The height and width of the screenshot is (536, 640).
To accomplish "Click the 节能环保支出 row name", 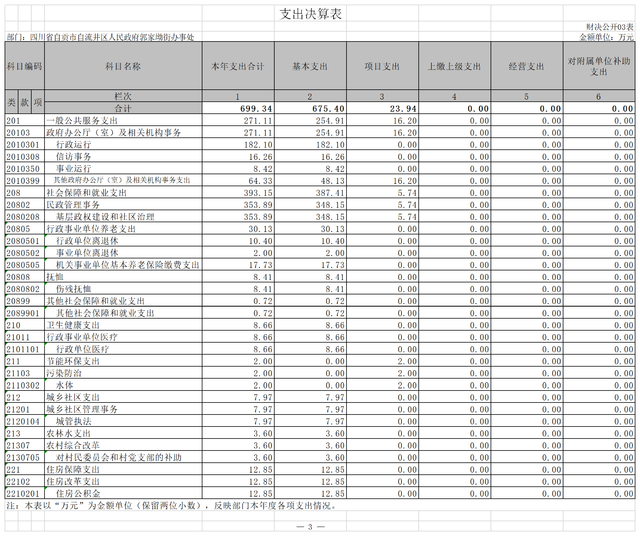I will [x=73, y=361].
